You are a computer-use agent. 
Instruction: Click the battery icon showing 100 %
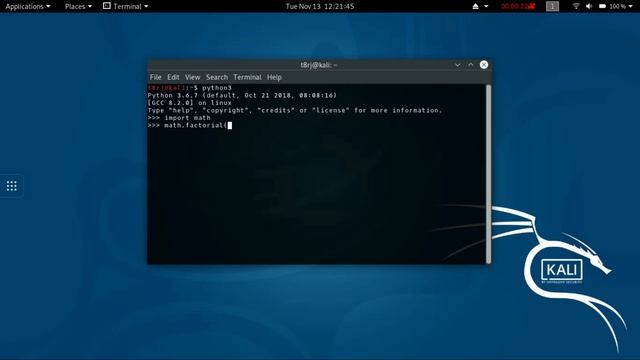[x=602, y=6]
